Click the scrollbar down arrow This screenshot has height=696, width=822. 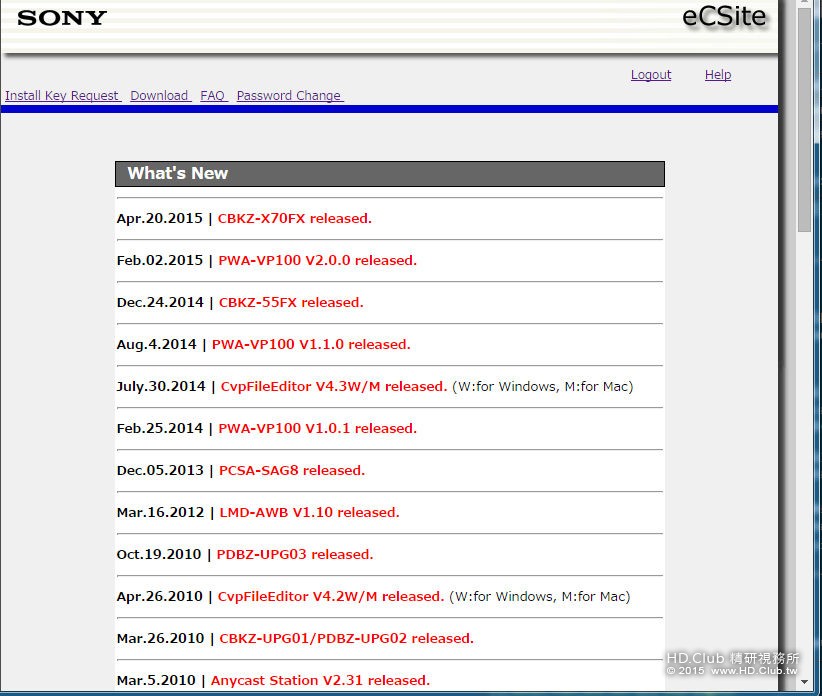point(804,682)
